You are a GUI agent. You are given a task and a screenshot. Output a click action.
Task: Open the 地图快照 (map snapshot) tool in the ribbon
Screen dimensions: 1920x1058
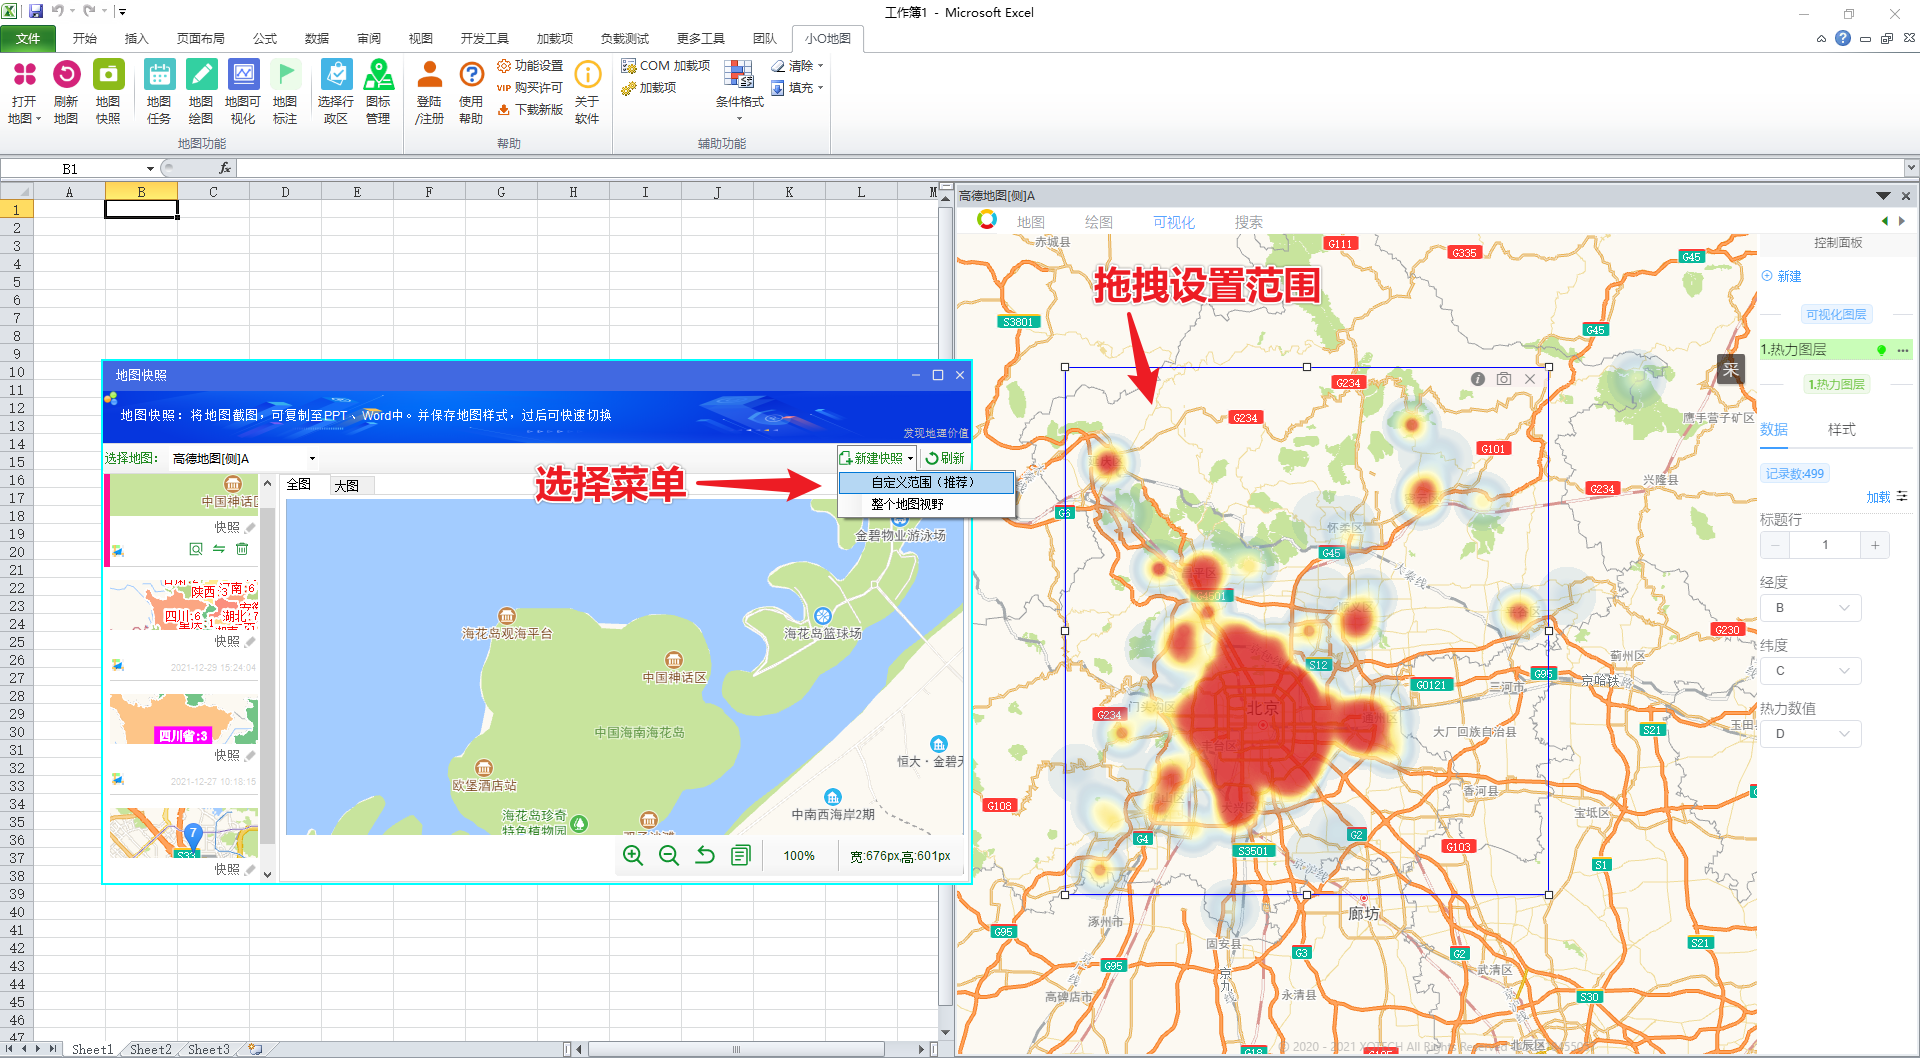coord(108,92)
